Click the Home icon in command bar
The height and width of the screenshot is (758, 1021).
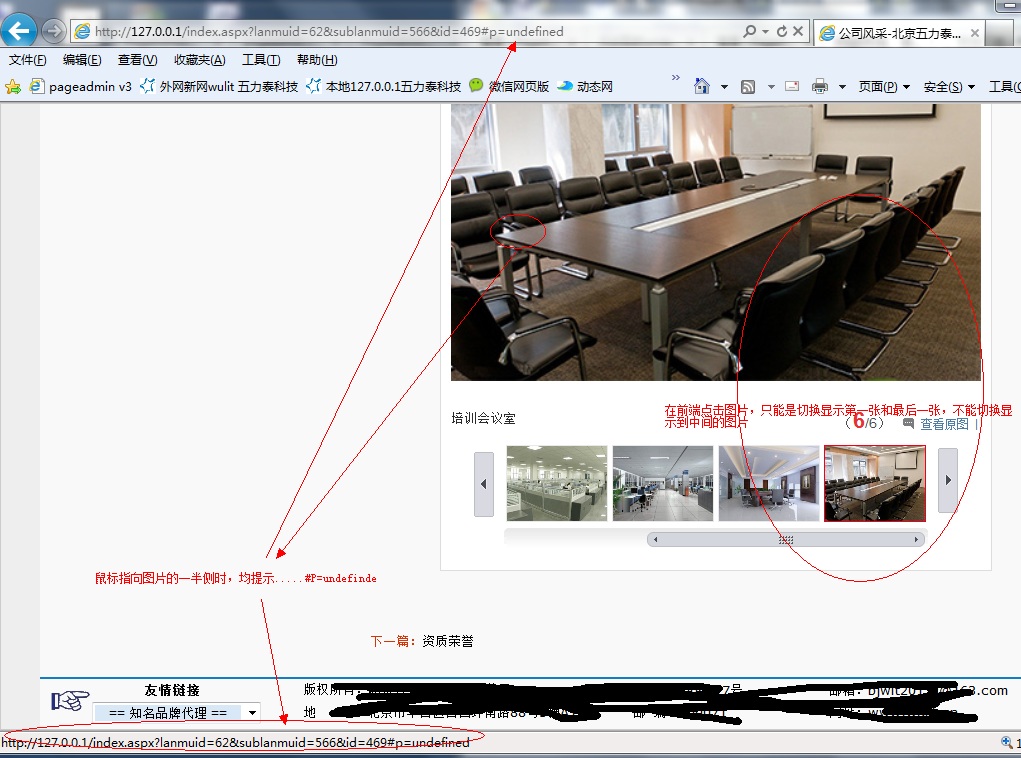pos(702,87)
